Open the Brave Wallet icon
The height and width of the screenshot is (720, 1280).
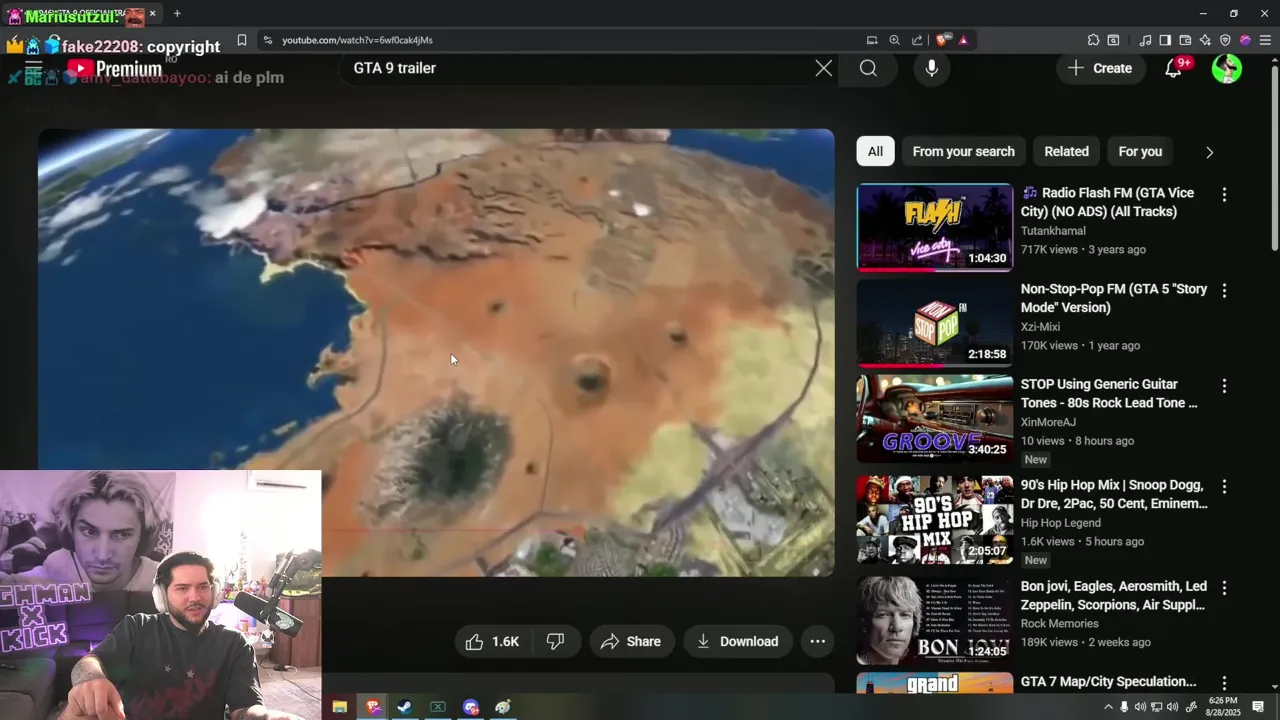1185,40
